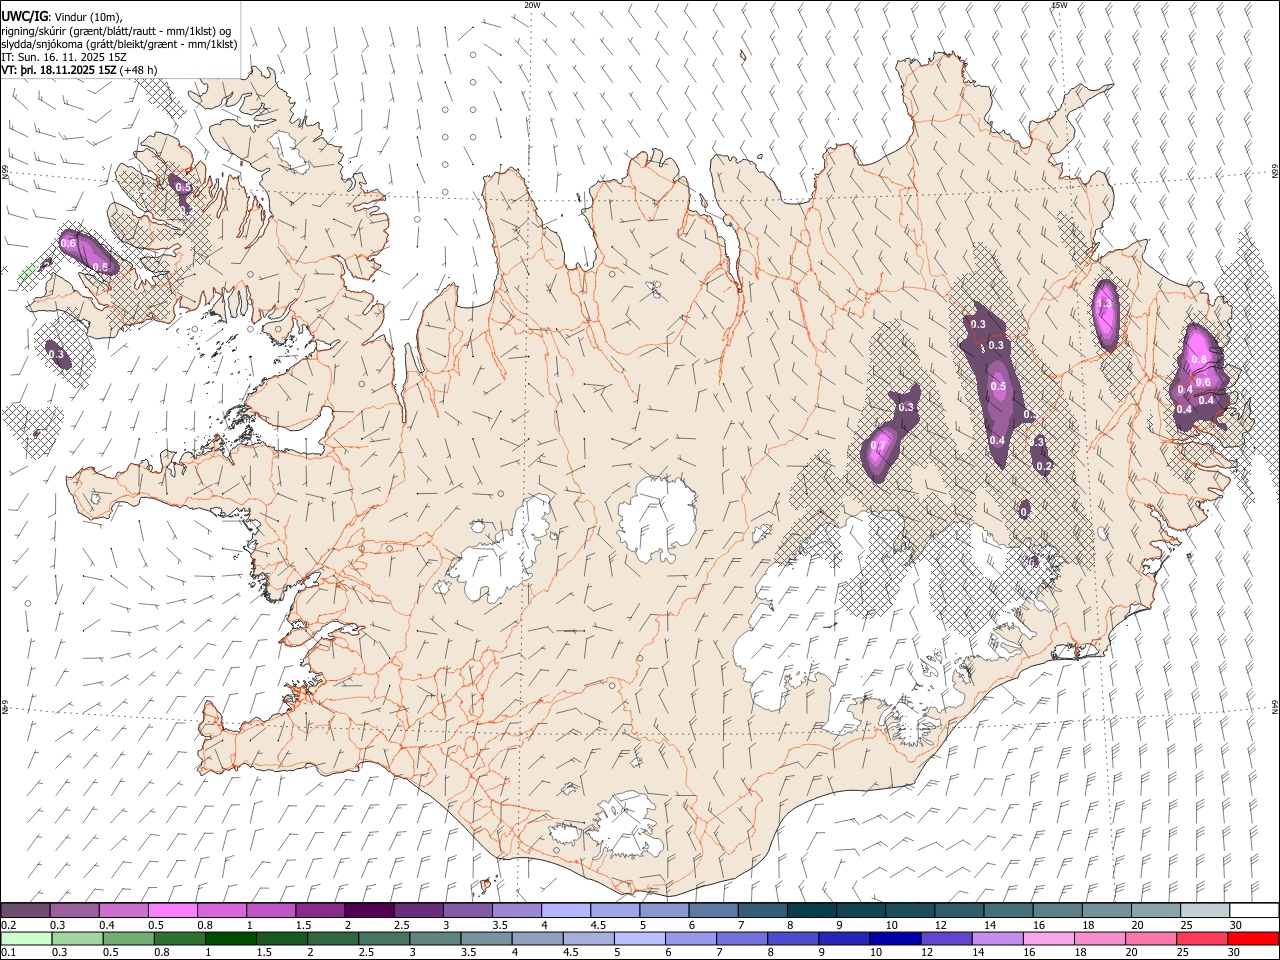Click the '20W' longitude label at top
Viewport: 1280px width, 960px height.
[532, 5]
